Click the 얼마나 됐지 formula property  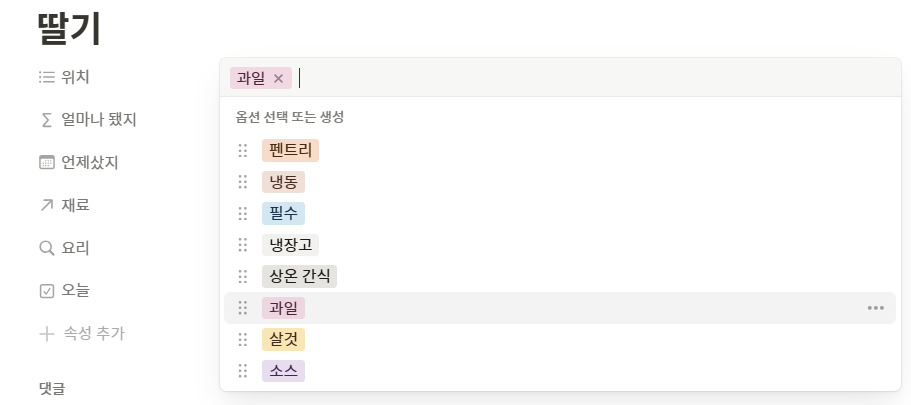[x=98, y=120]
